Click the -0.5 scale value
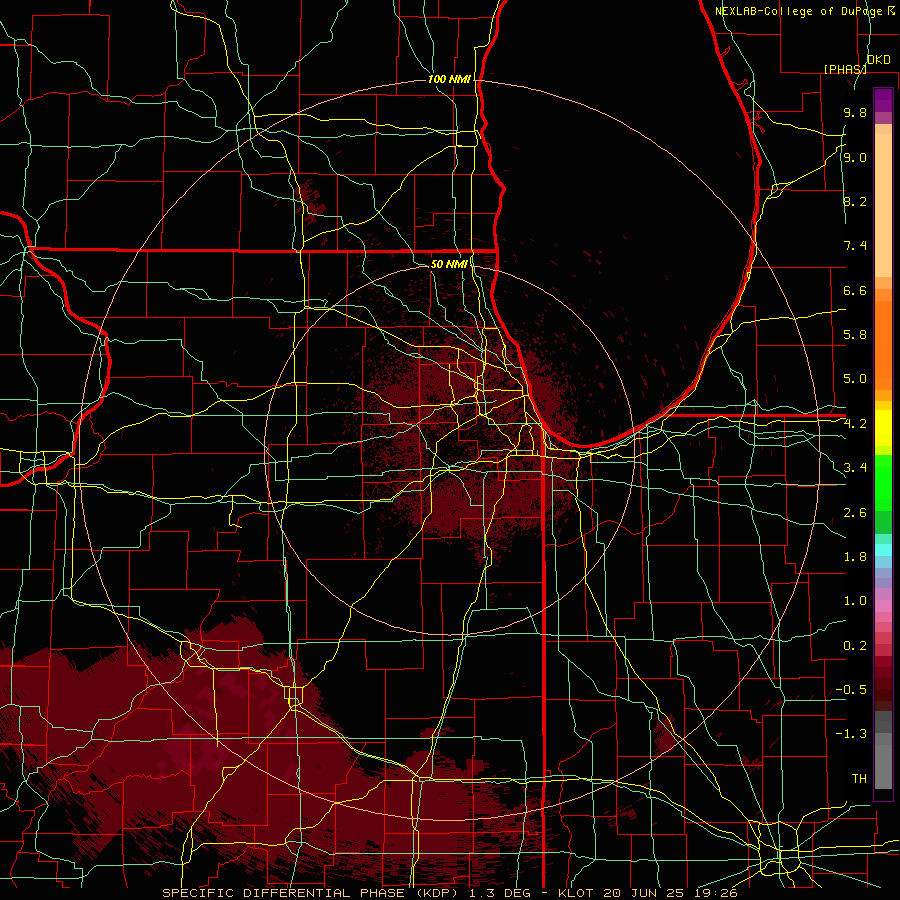This screenshot has width=900, height=900. [x=851, y=690]
